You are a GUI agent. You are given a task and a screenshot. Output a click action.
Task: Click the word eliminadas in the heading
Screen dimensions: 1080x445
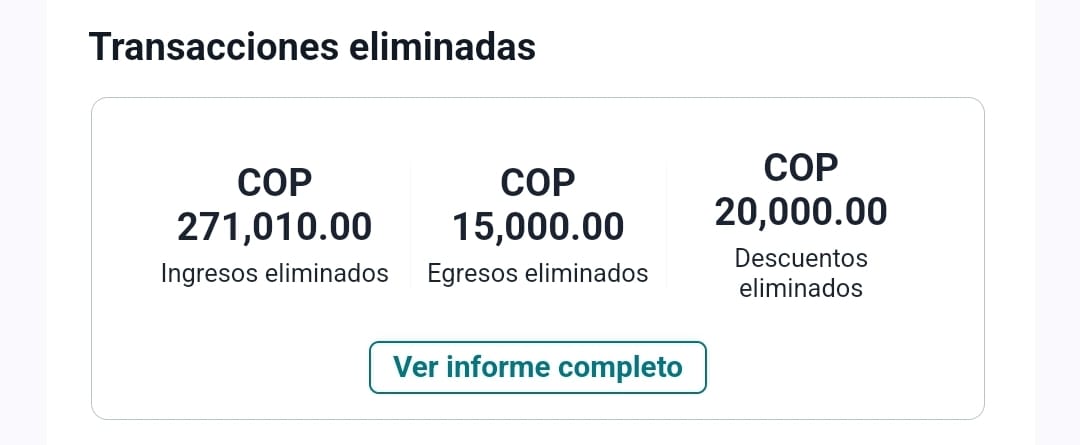[443, 47]
